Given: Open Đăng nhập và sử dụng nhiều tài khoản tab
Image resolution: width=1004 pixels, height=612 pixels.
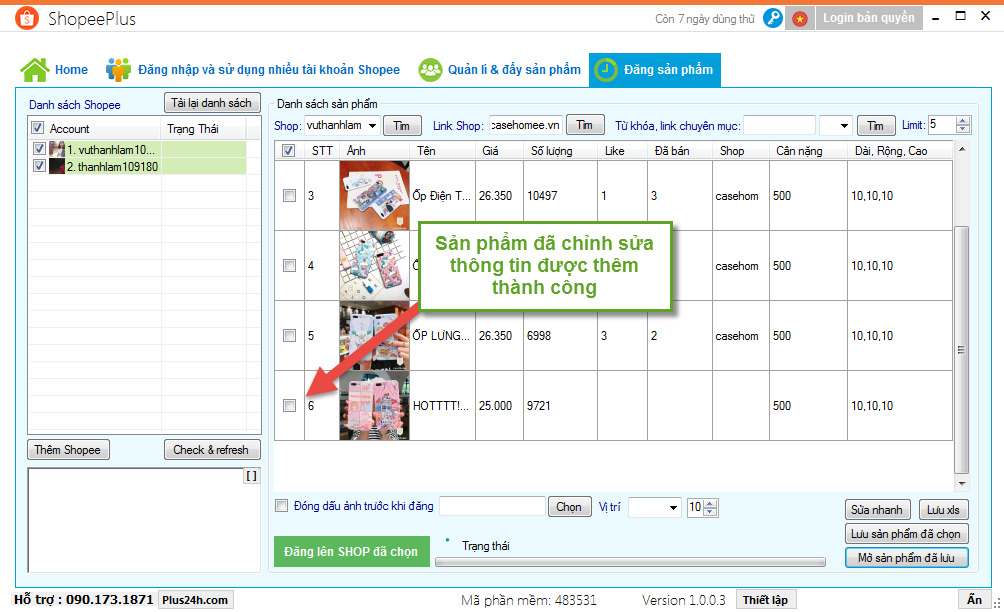Looking at the screenshot, I should coord(268,70).
